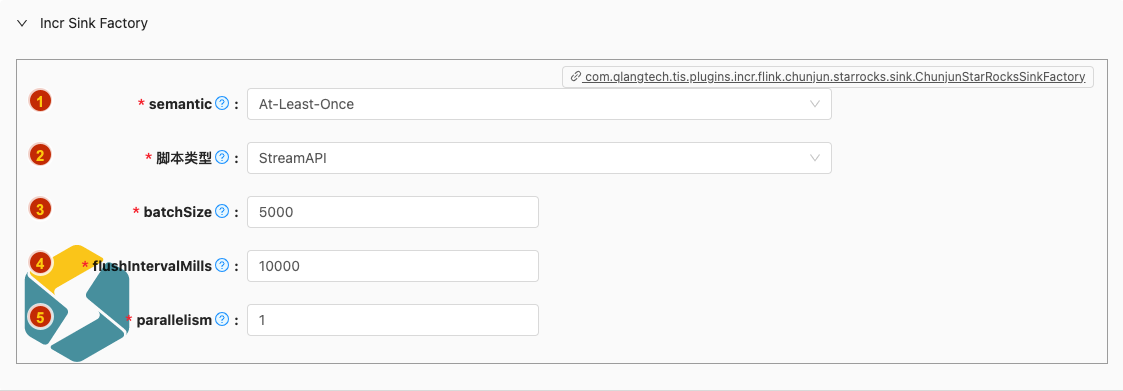Click the badge numbered 4

click(x=40, y=263)
